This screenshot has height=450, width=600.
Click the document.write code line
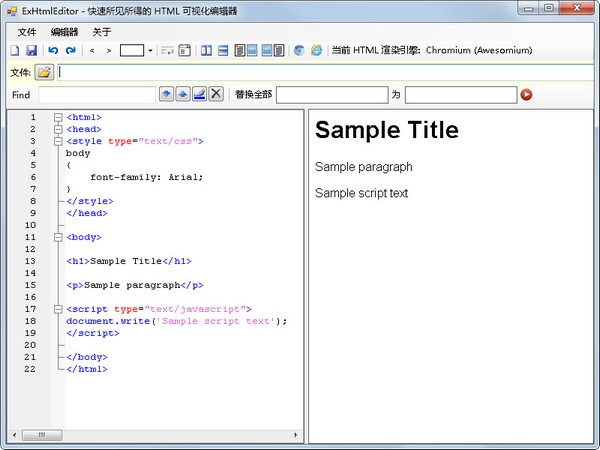tap(176, 321)
